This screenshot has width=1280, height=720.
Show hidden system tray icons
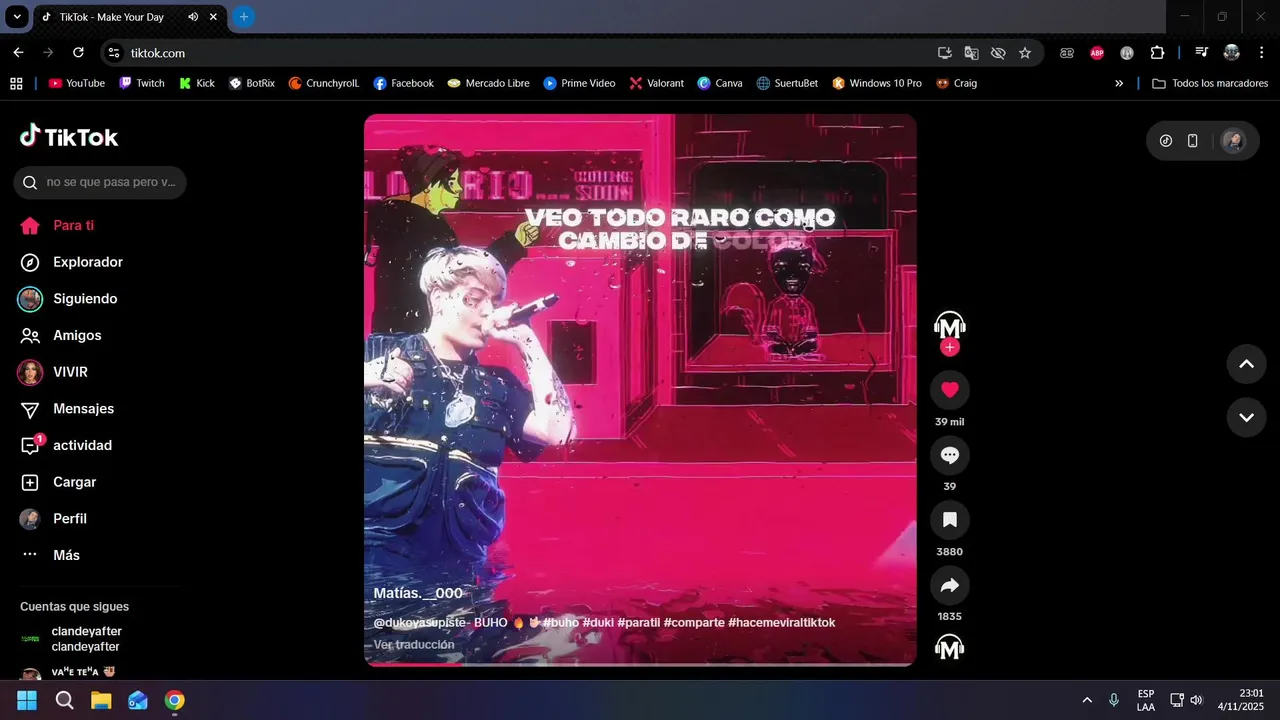click(x=1087, y=700)
